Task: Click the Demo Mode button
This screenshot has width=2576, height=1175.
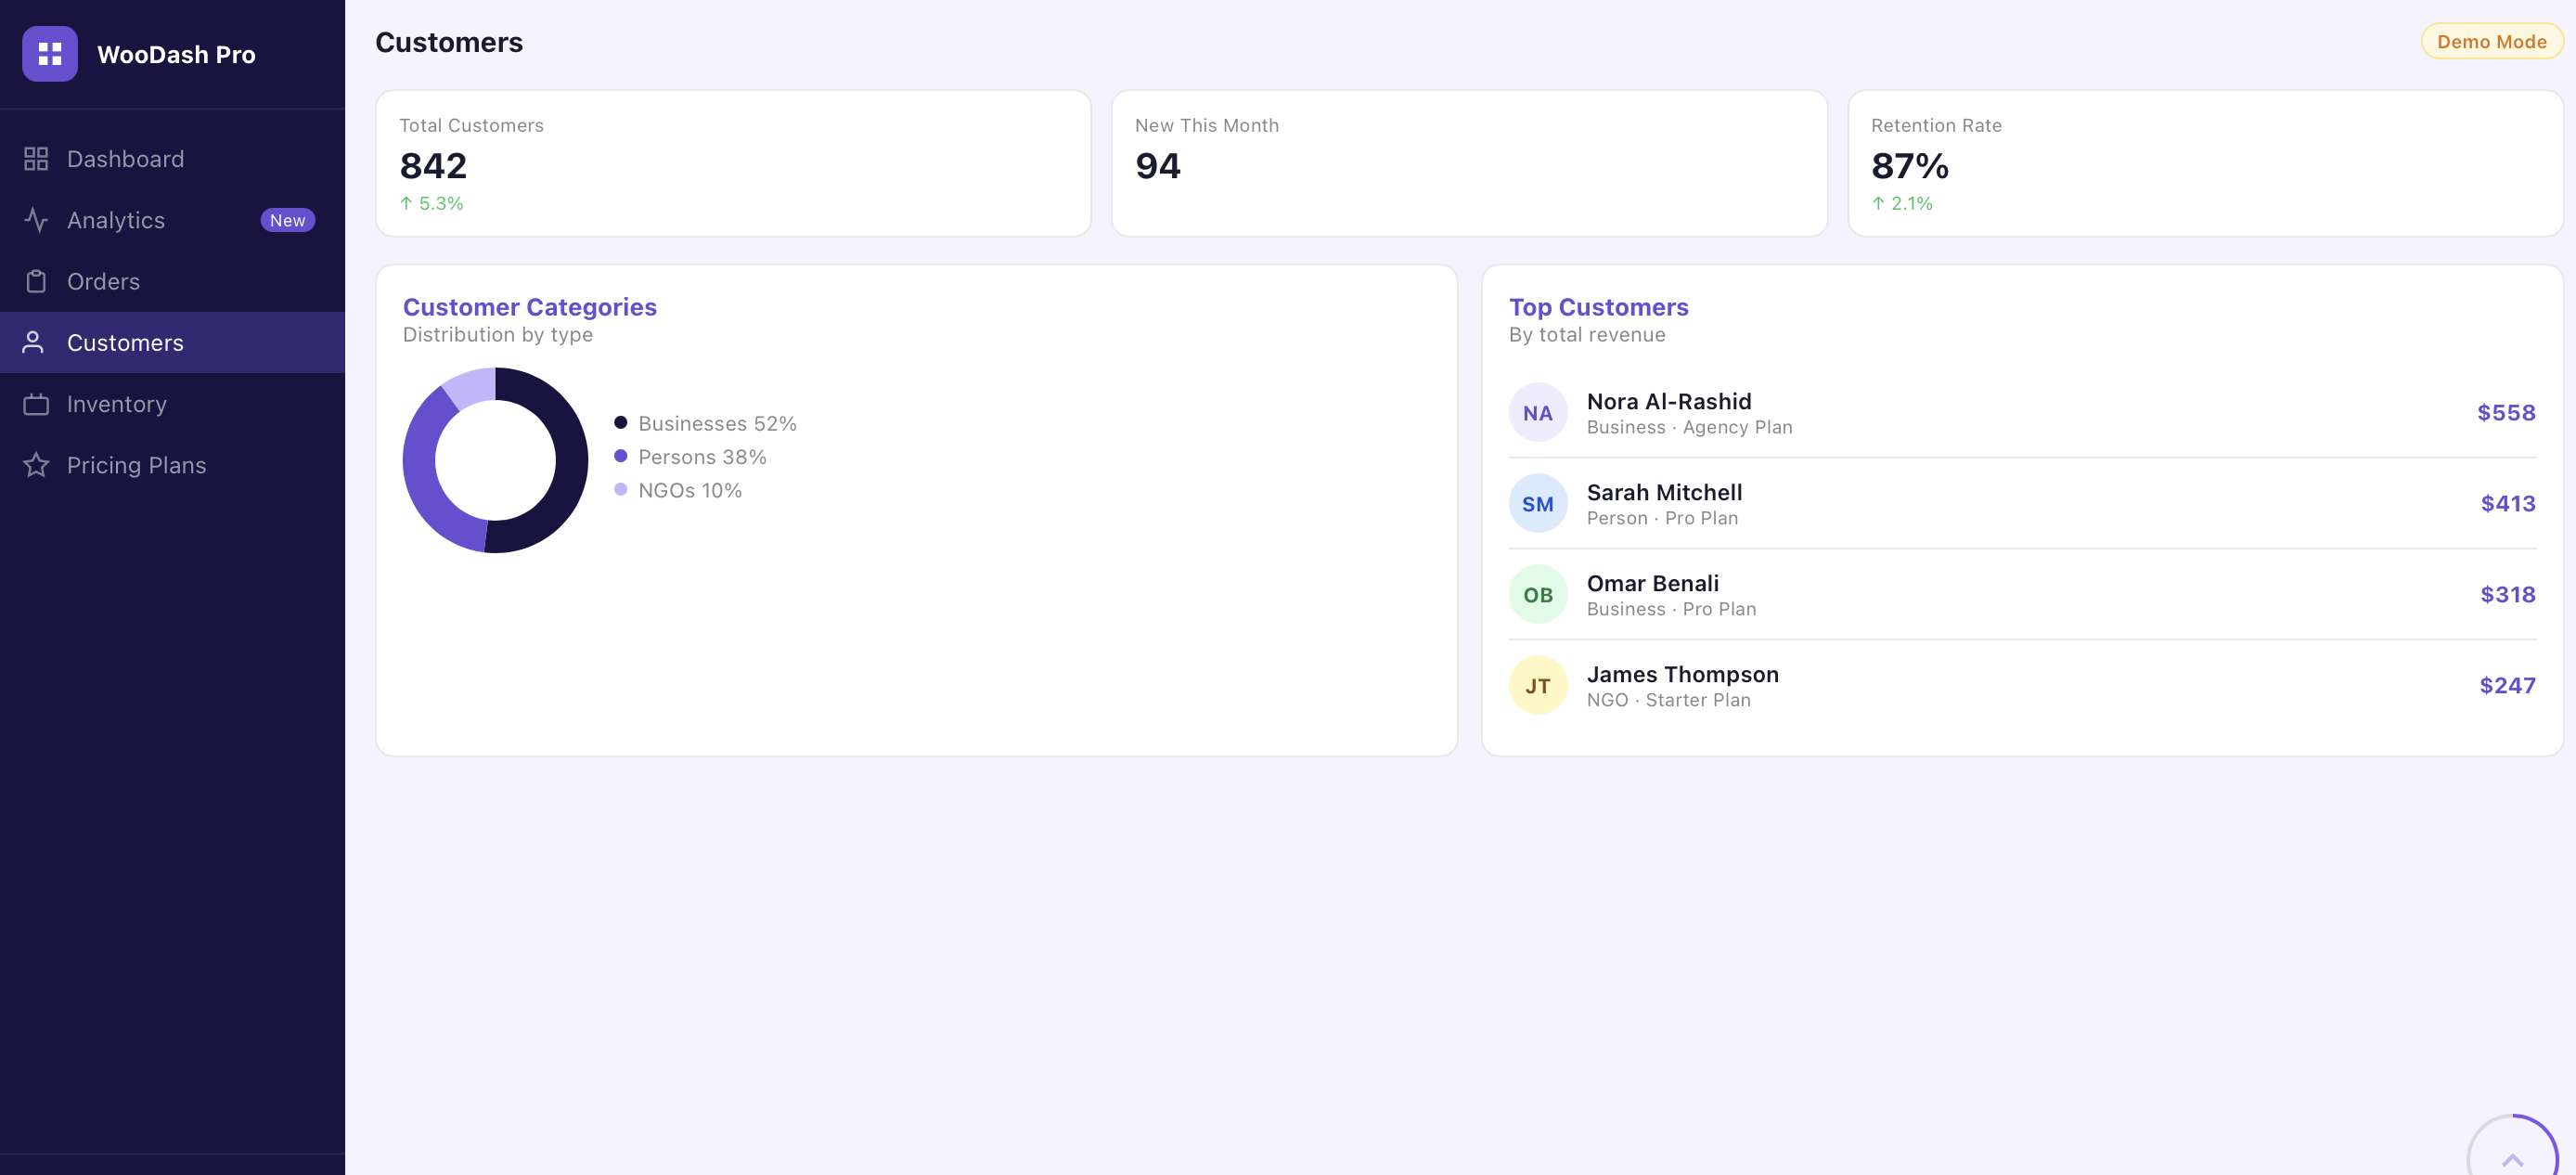Action: pos(2491,41)
